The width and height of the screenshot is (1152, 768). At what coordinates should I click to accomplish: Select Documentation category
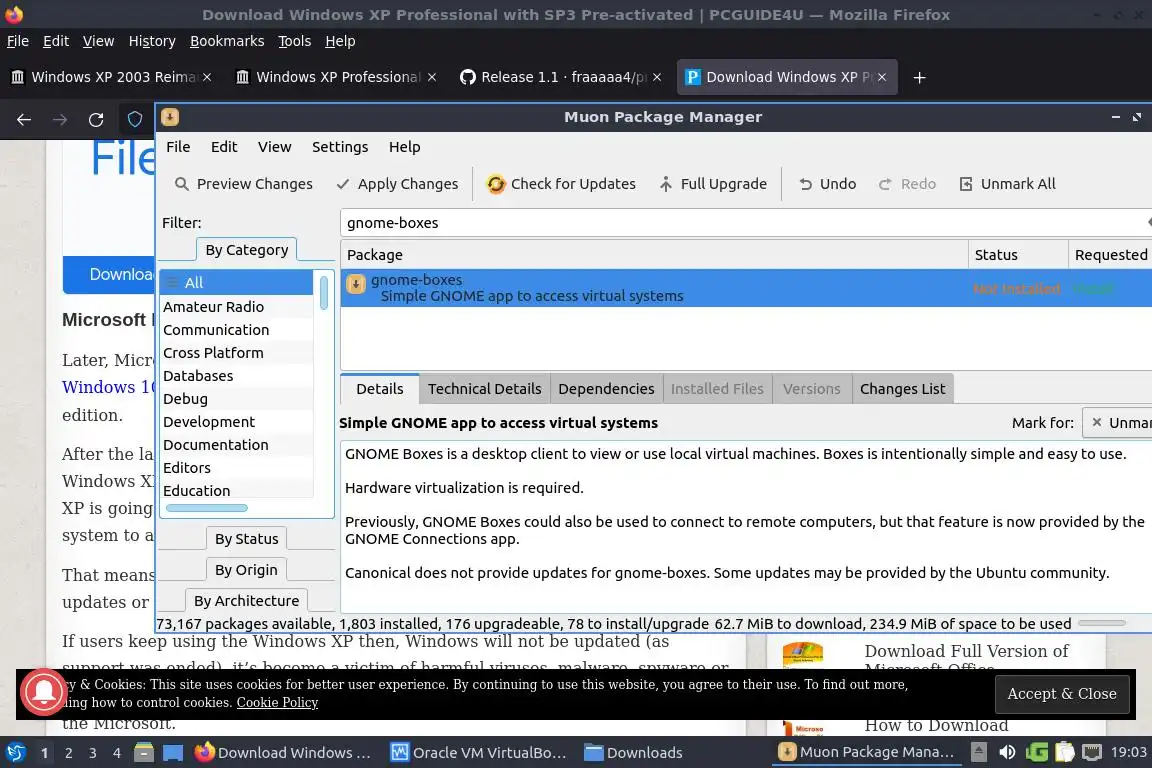point(237,445)
